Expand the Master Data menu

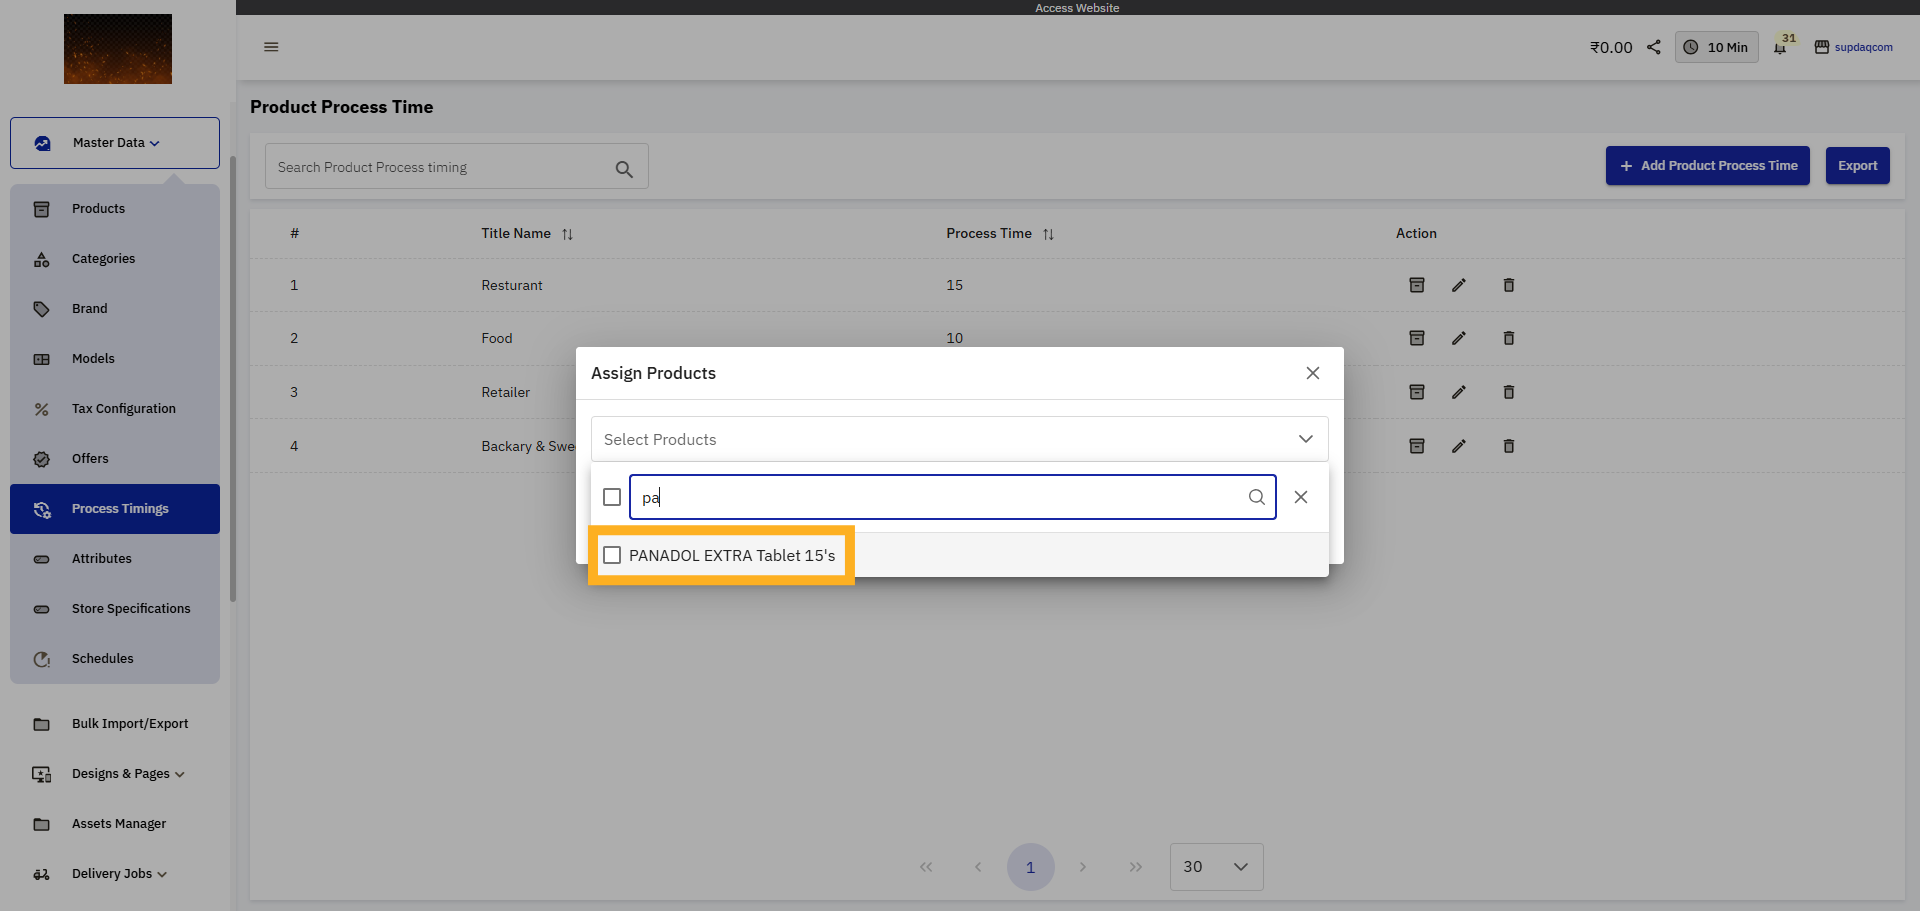pos(115,143)
